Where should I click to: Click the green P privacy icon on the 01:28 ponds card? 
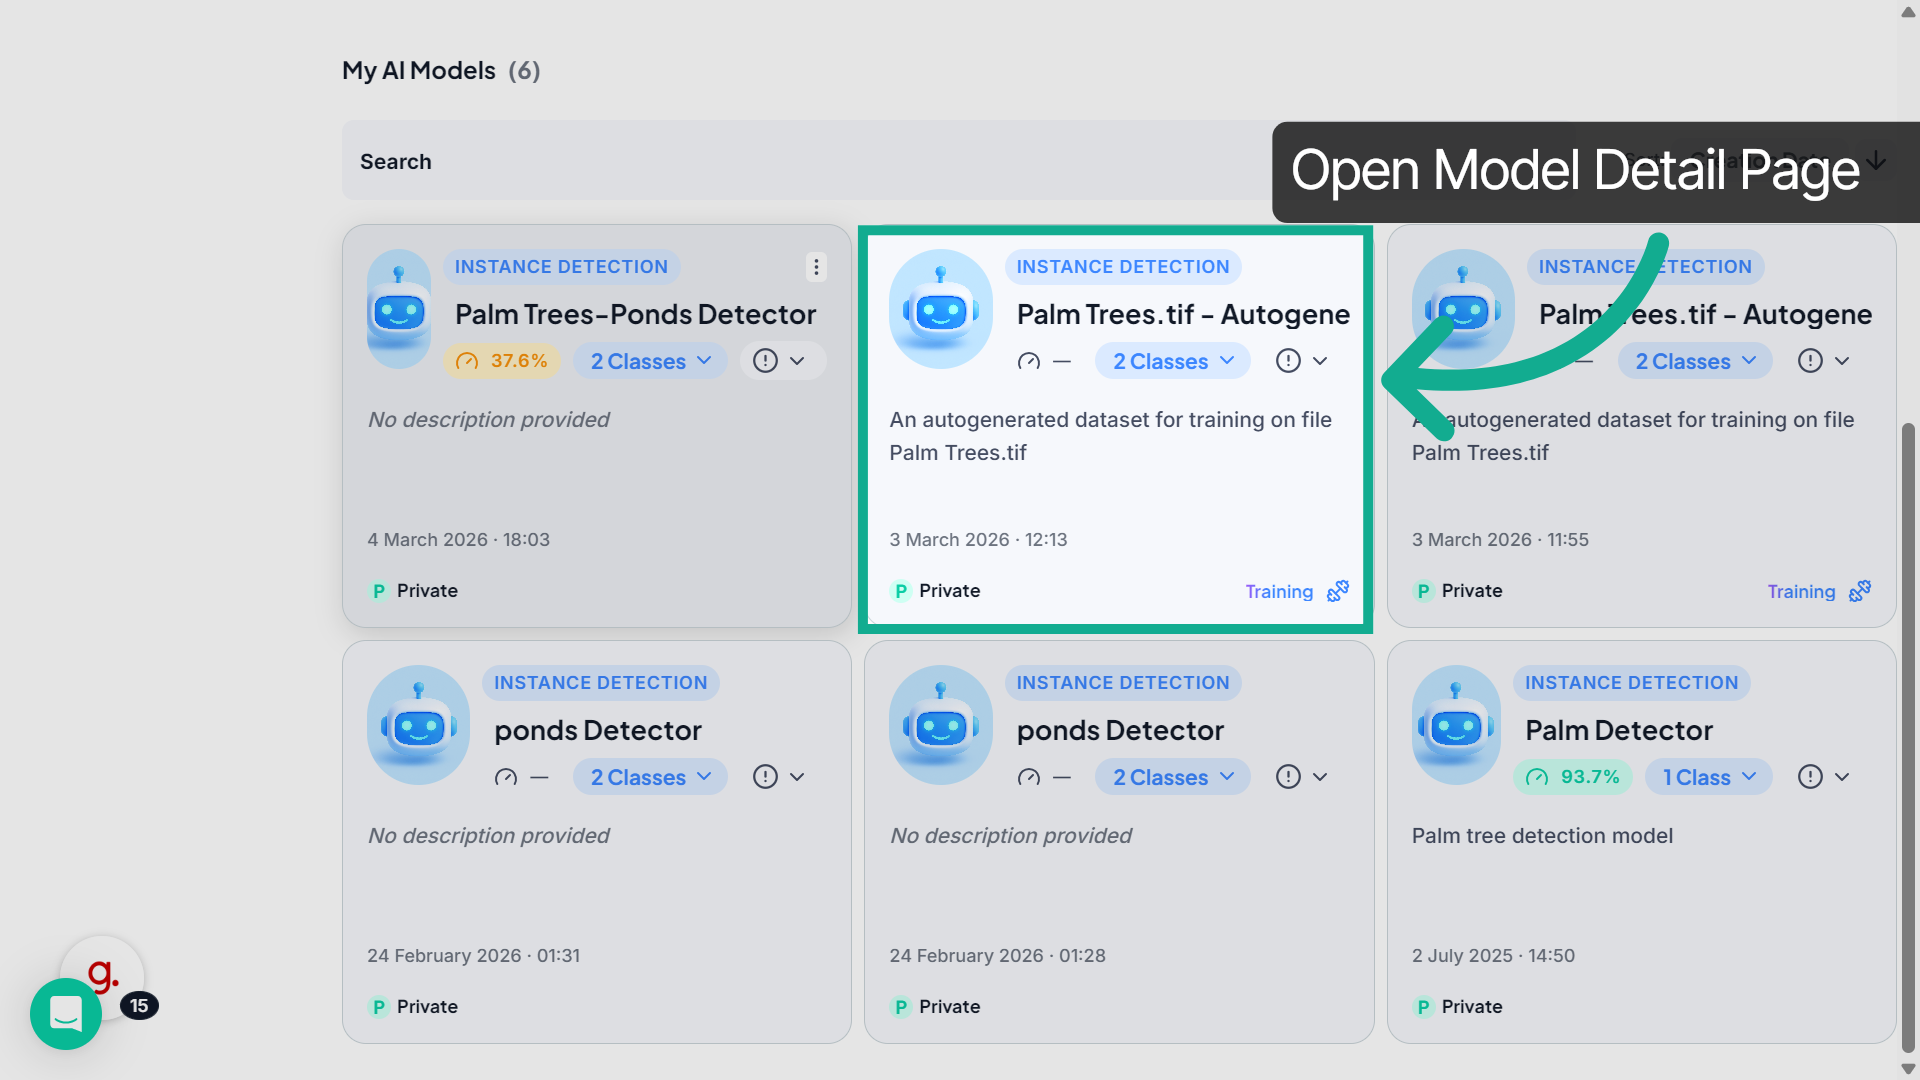point(901,1007)
